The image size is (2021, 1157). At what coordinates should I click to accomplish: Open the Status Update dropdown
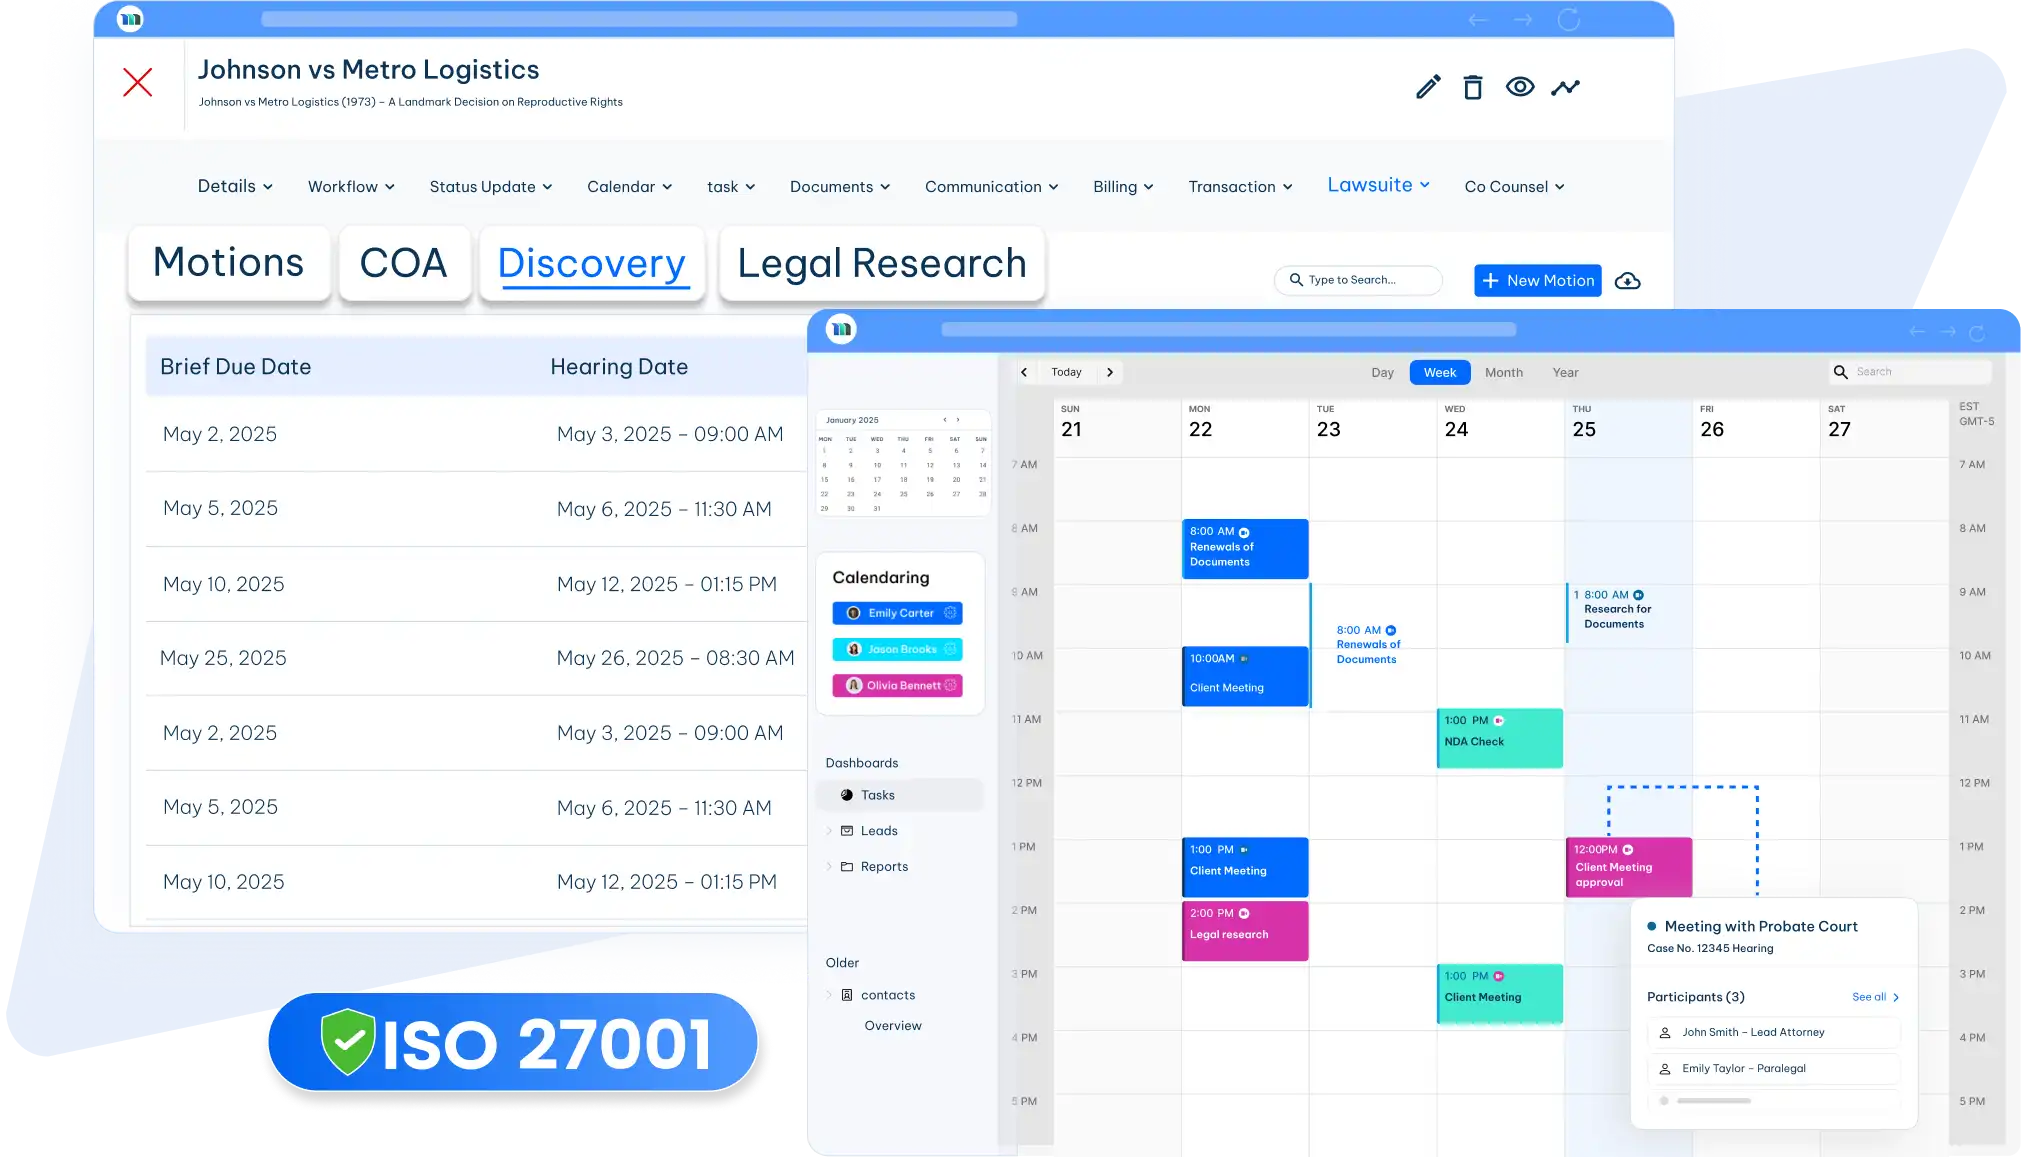point(491,187)
